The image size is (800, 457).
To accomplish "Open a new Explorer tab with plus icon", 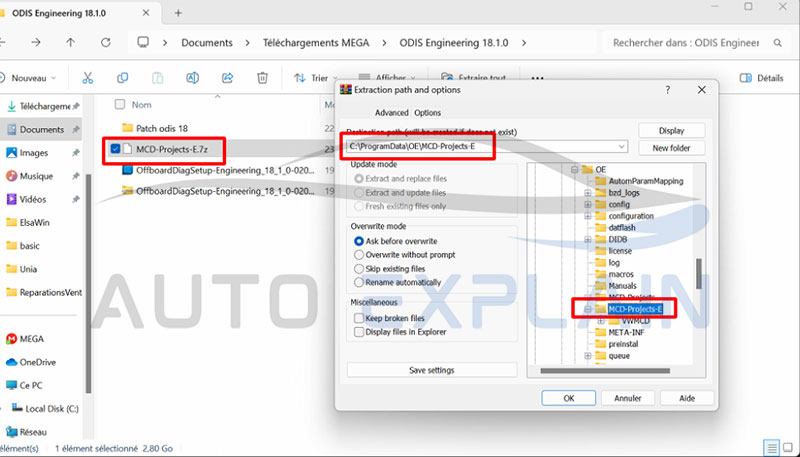I will [x=178, y=13].
